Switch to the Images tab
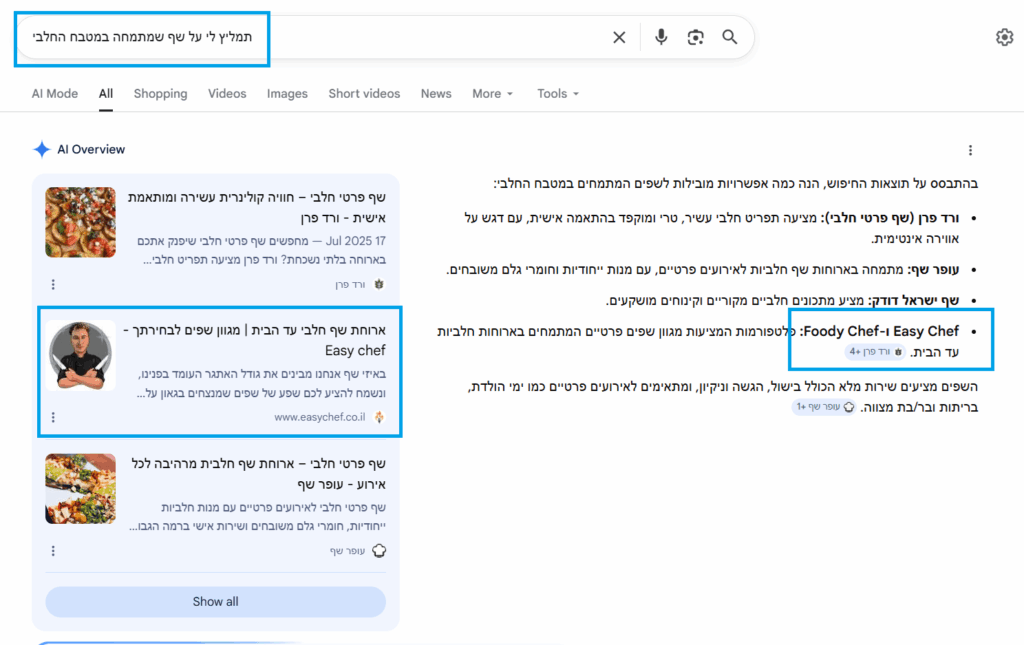This screenshot has height=645, width=1024. click(x=287, y=93)
